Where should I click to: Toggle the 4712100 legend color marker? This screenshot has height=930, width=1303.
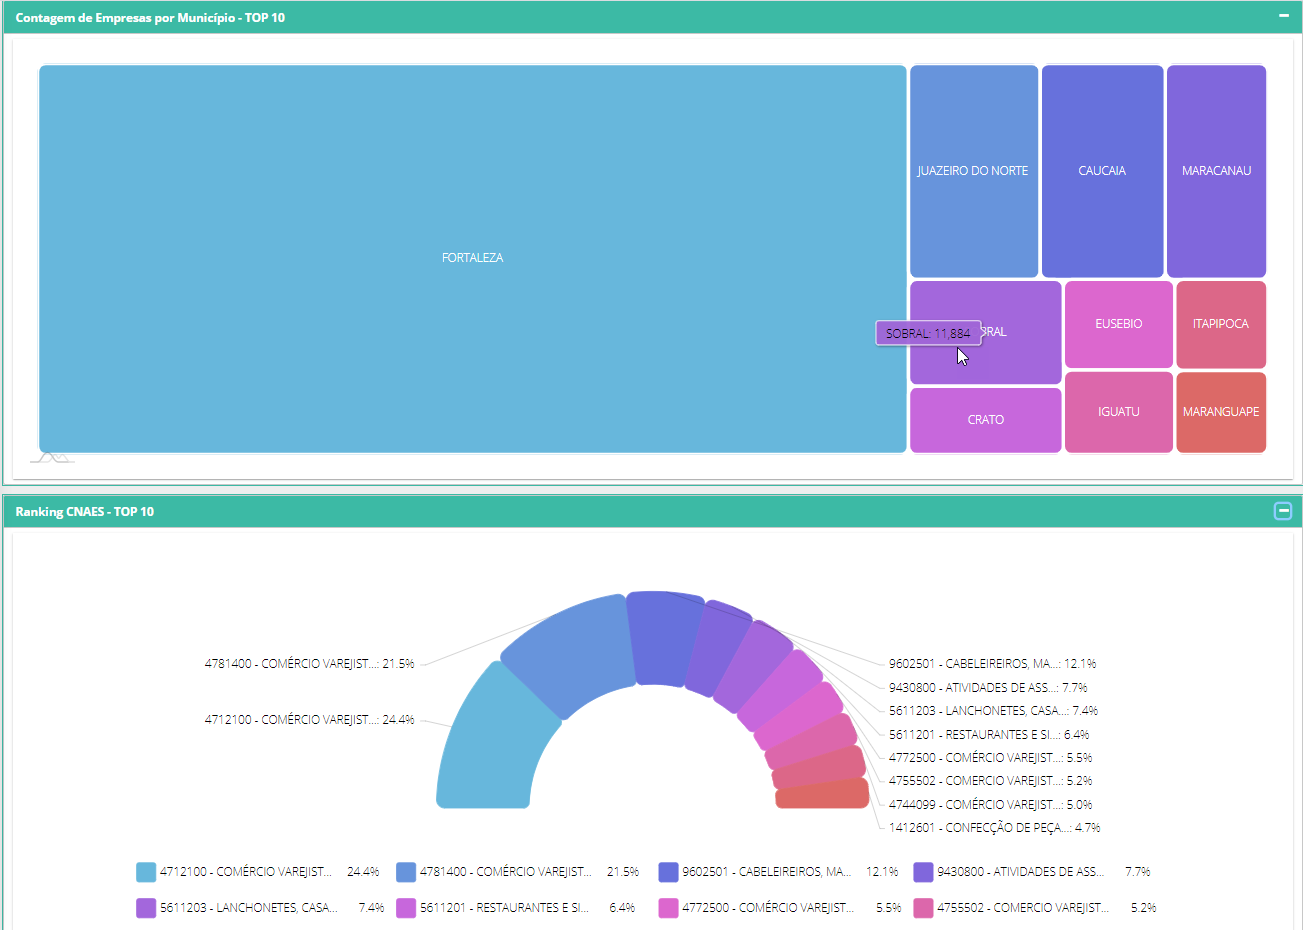click(146, 872)
